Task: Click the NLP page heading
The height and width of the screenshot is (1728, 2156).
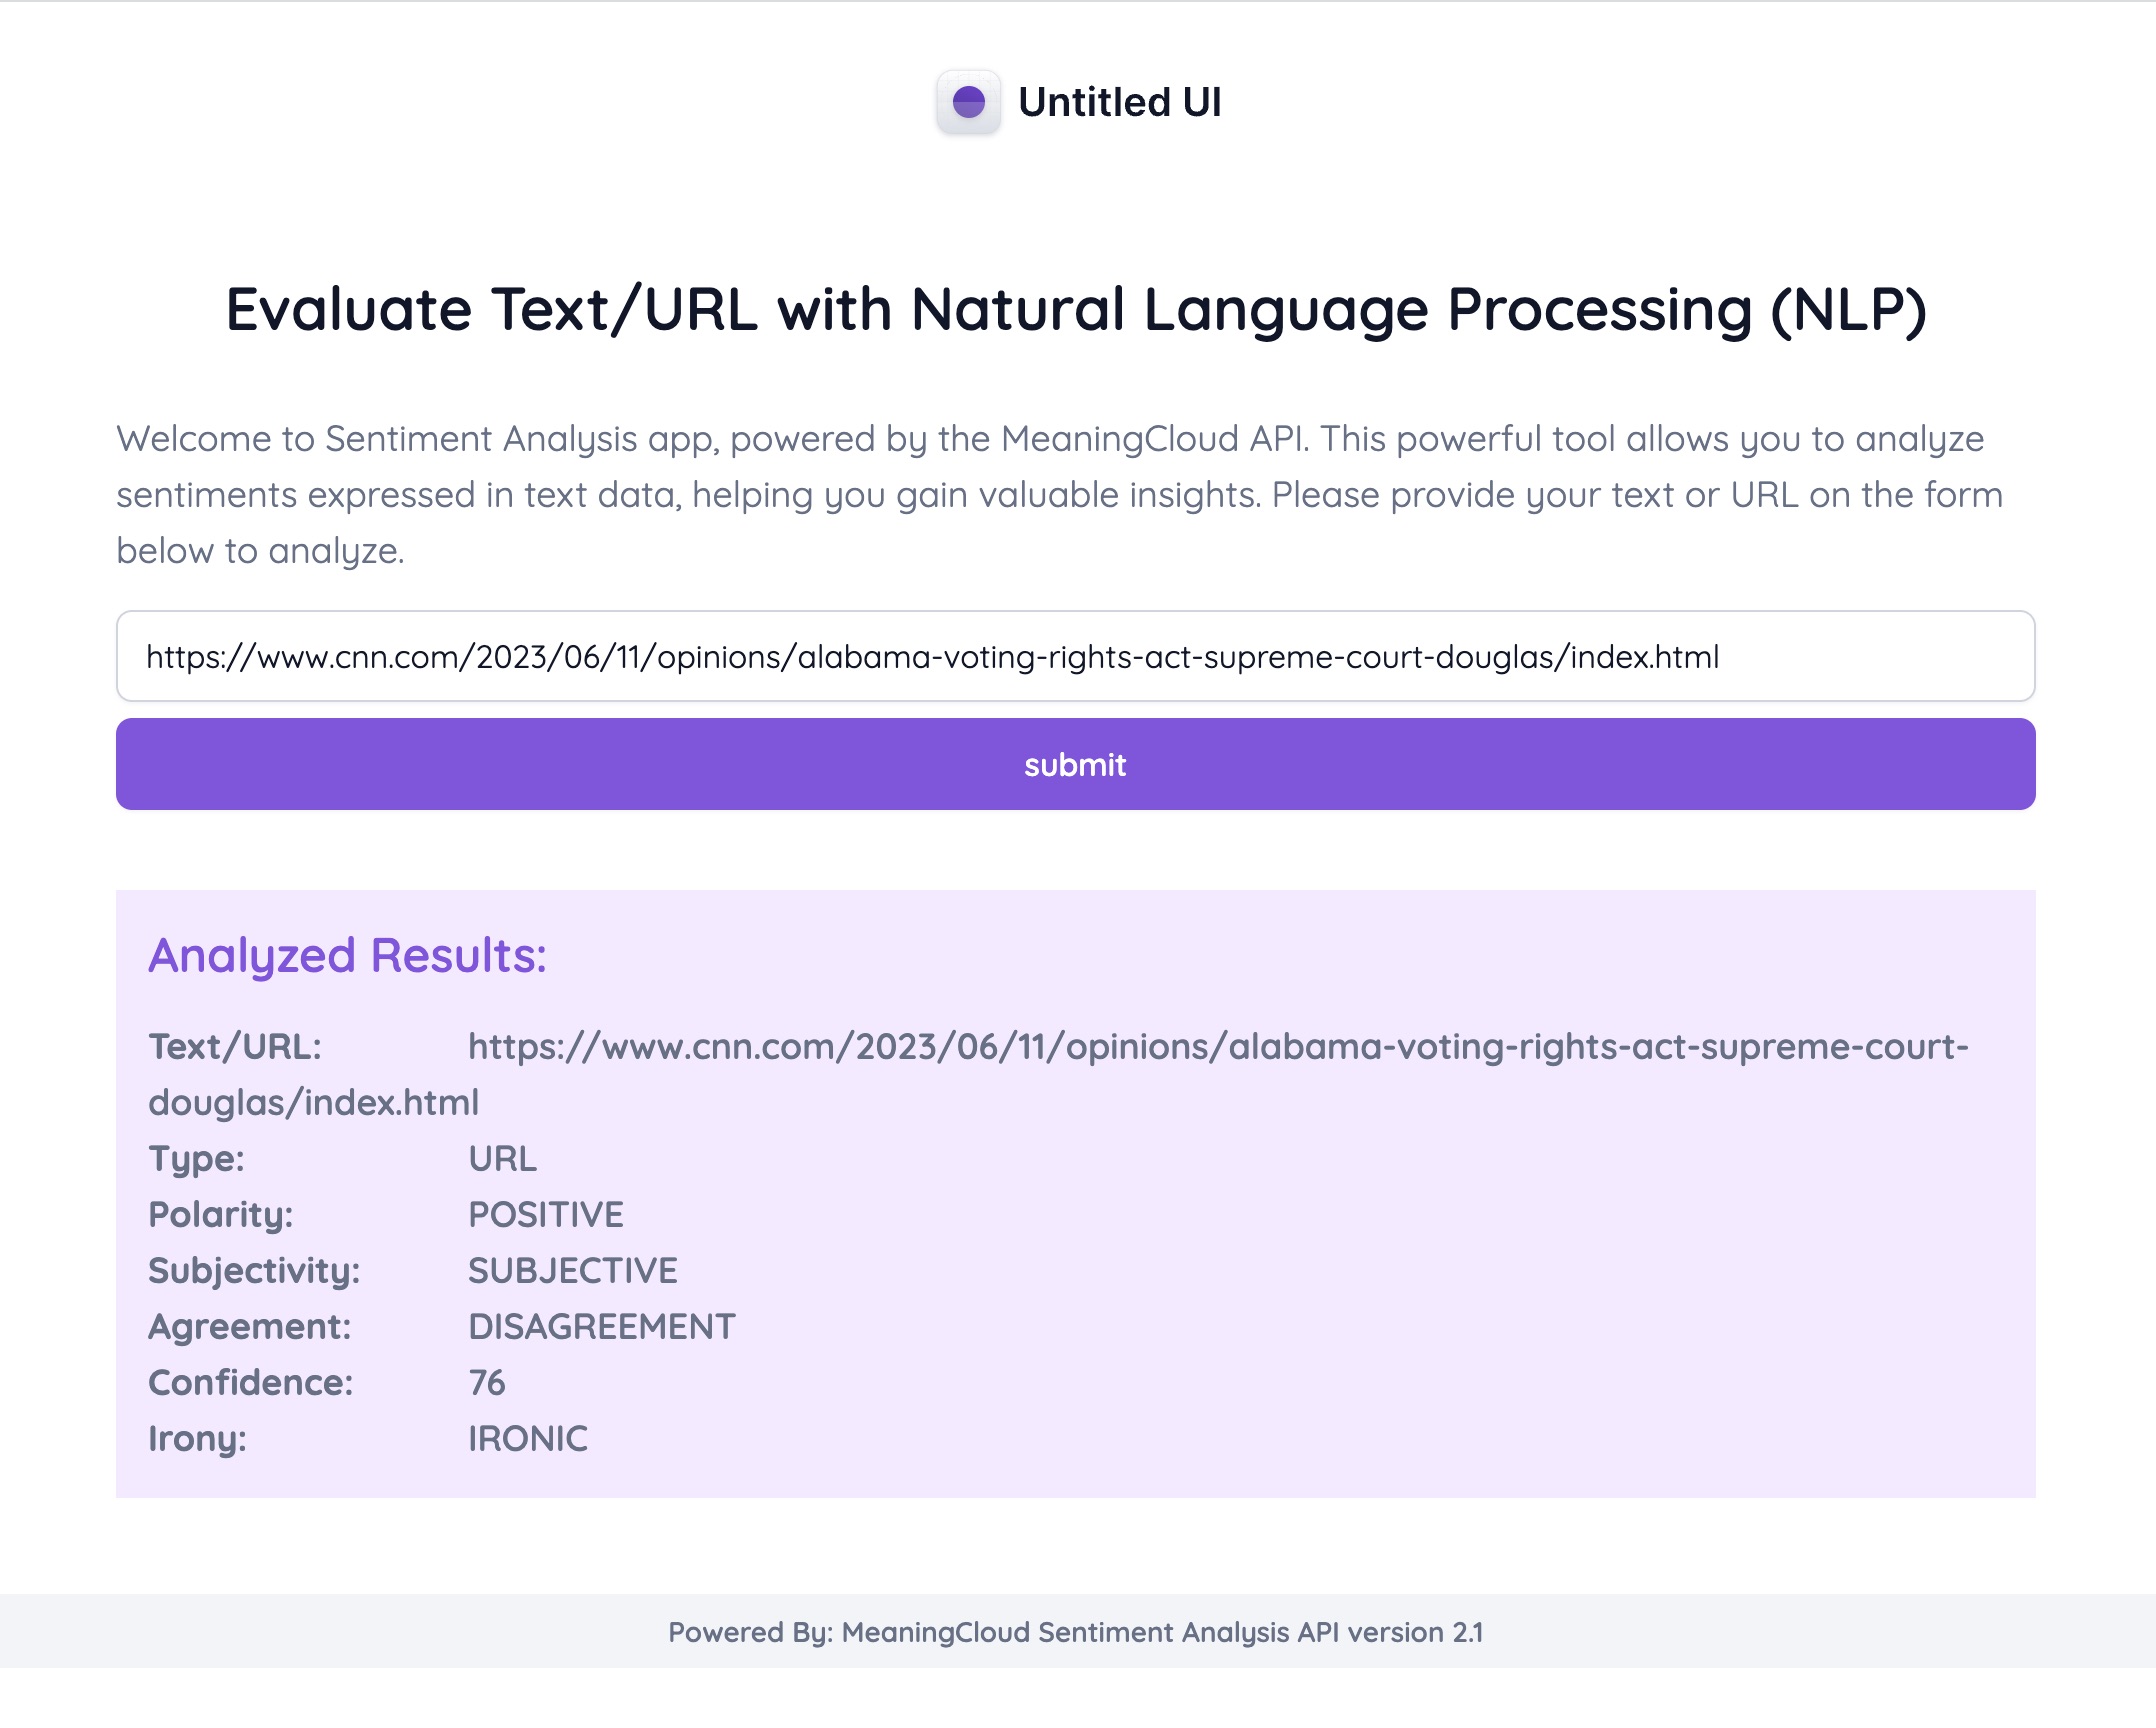Action: tap(1075, 309)
